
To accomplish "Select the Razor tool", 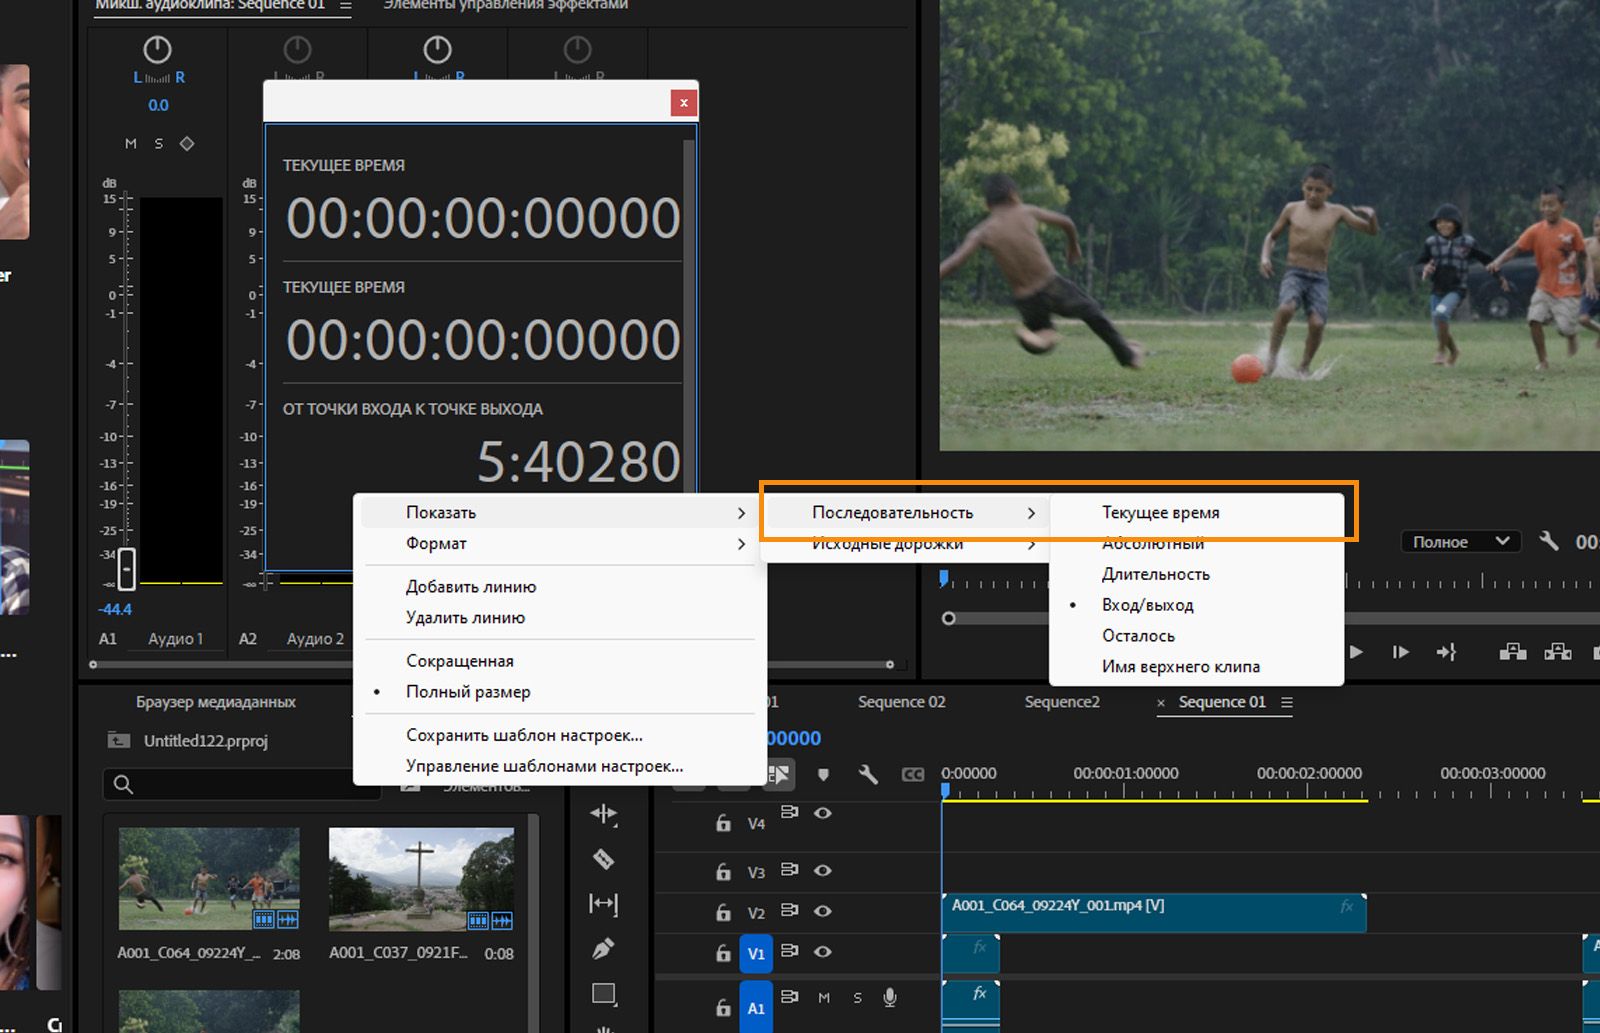I will 603,859.
